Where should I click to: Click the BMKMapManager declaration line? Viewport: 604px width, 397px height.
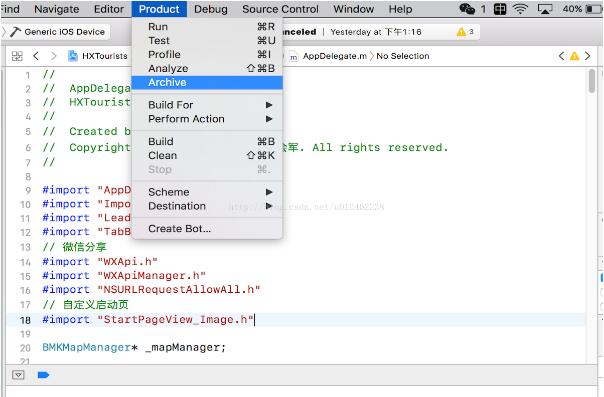coord(134,348)
